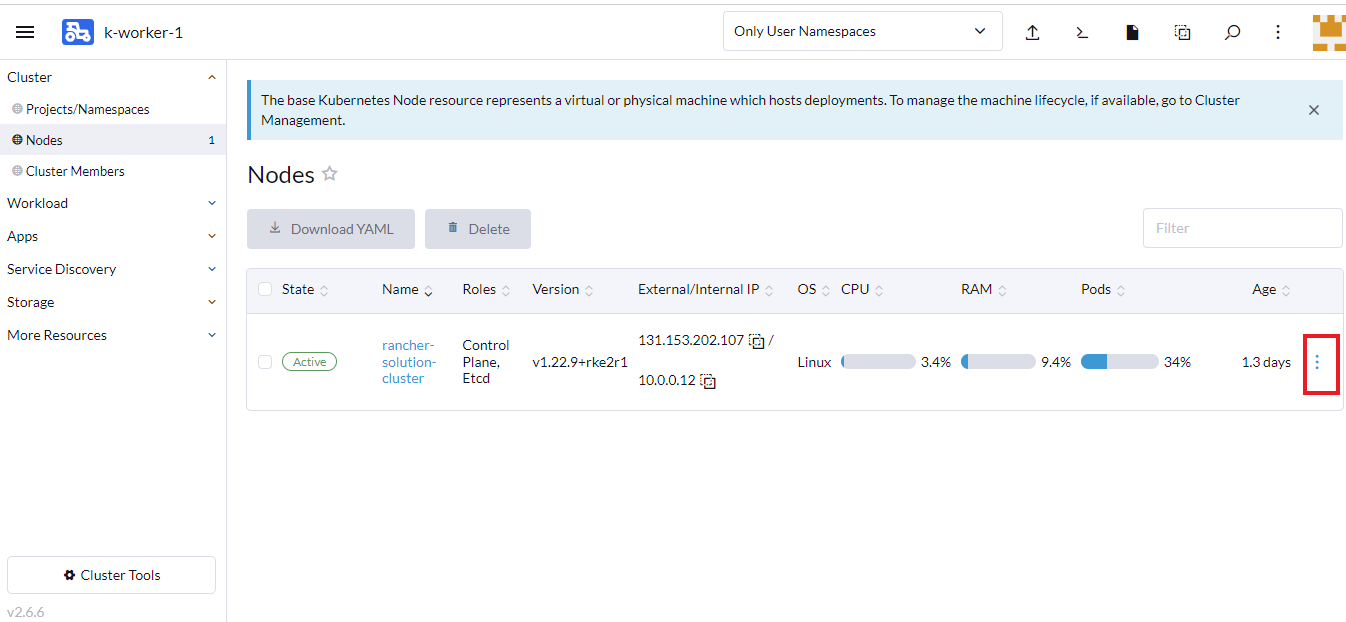Screen dimensions: 1346x622
Task: Click the Active state badge
Action: 309,362
